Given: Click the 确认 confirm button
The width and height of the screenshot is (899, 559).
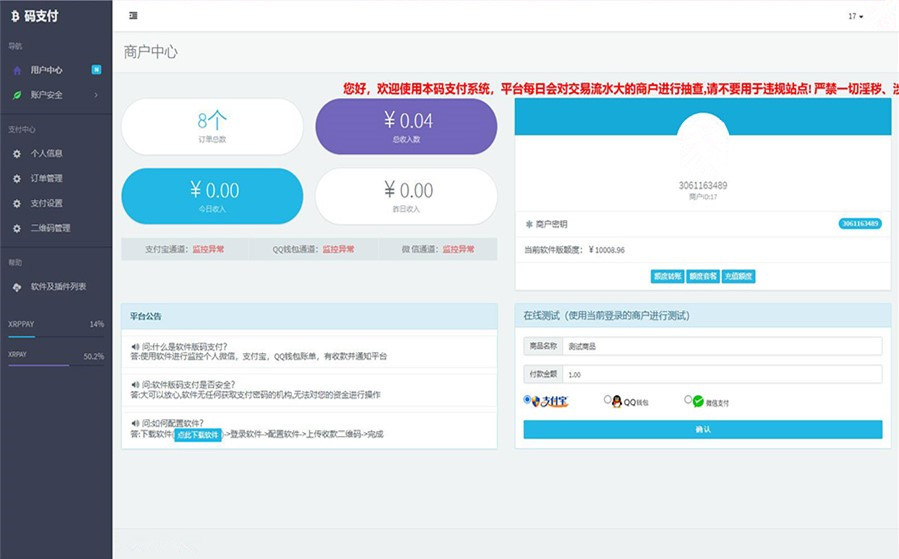Looking at the screenshot, I should tap(702, 429).
